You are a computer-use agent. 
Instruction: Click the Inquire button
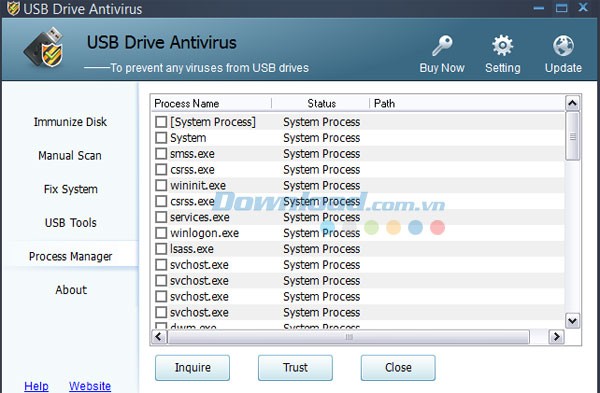pos(192,368)
